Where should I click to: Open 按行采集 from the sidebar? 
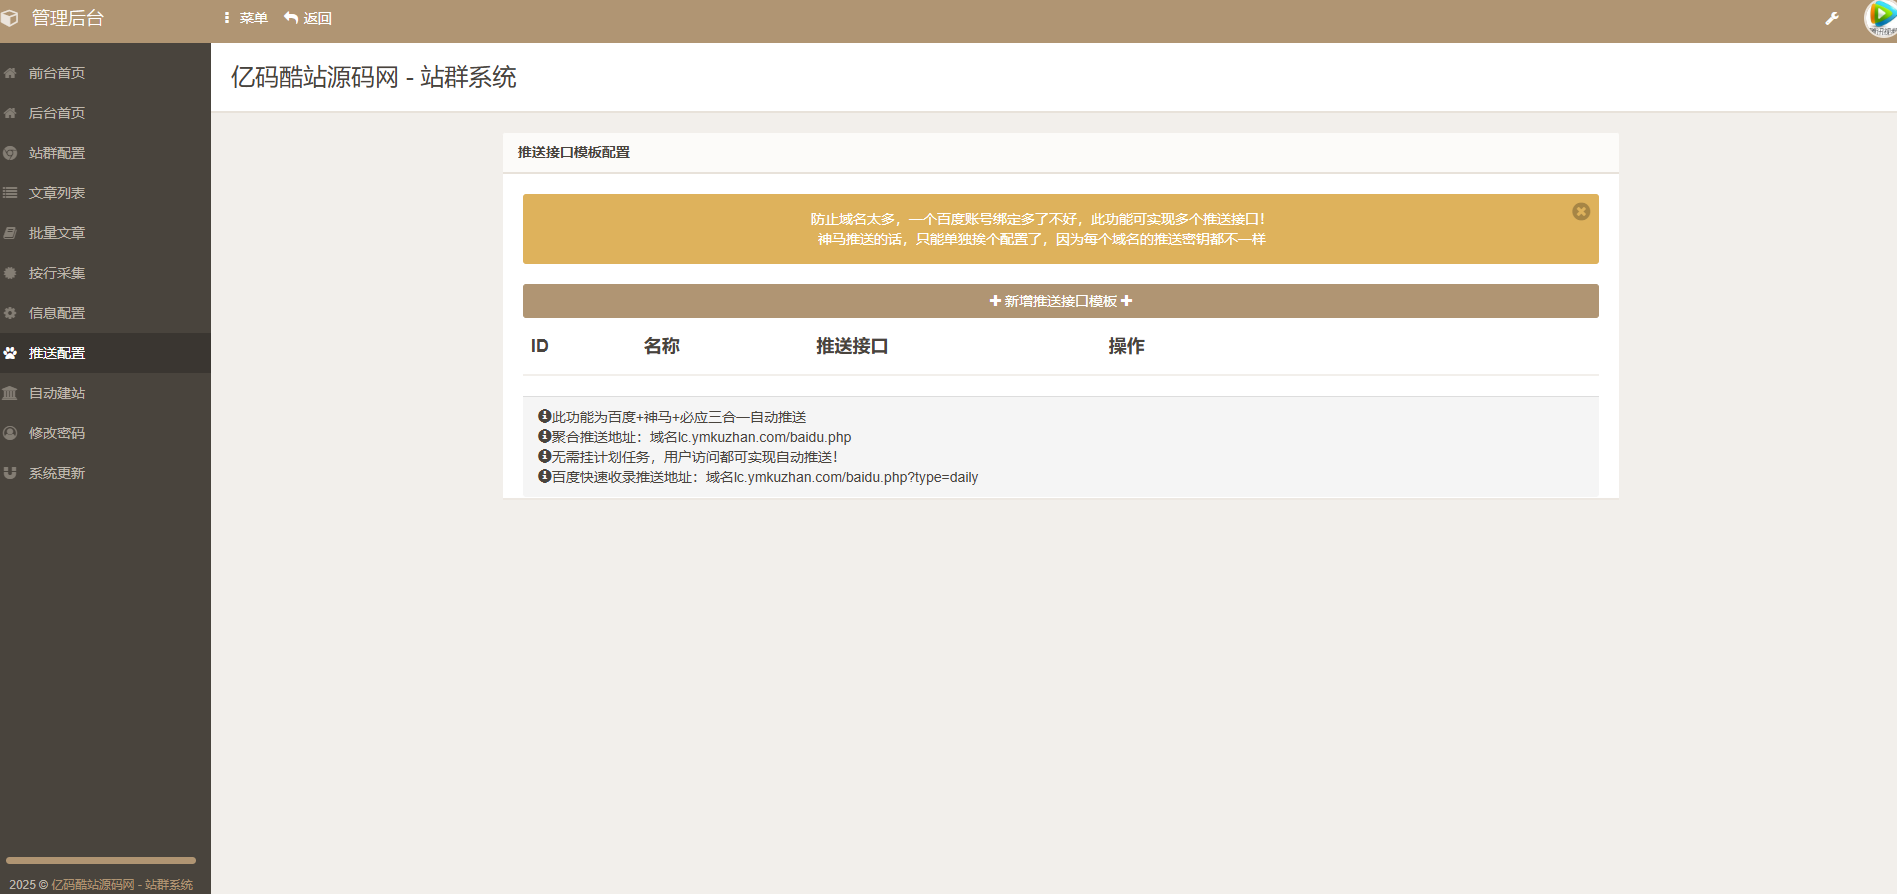tap(57, 273)
